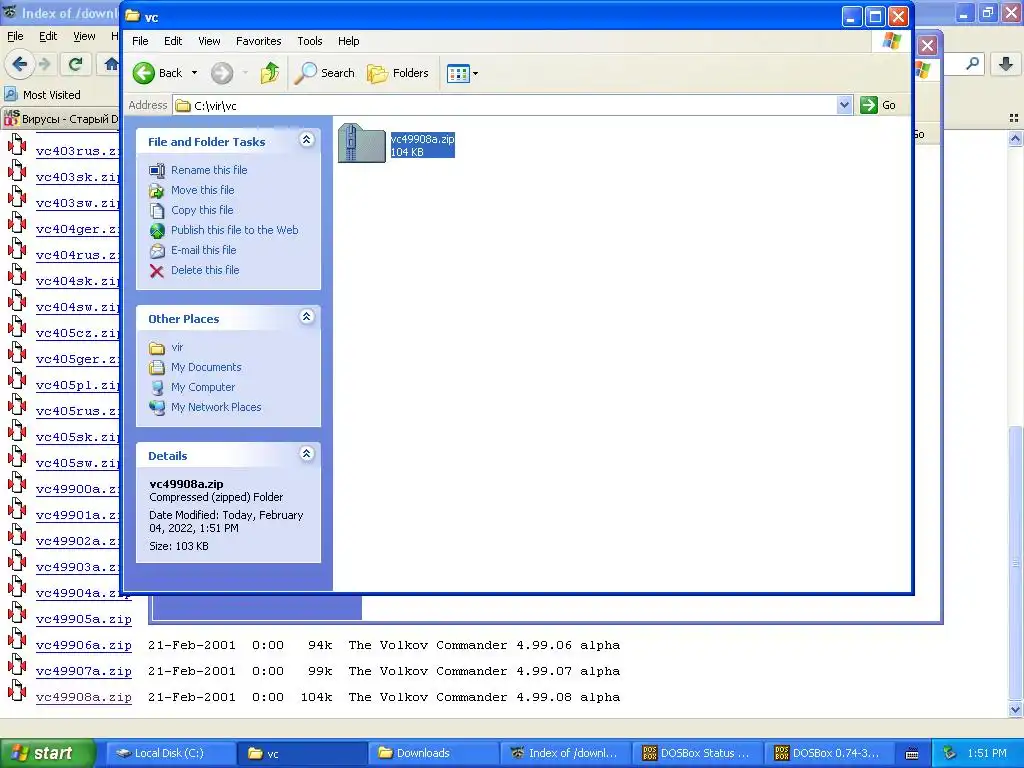Click the E-mail envelope icon
The width and height of the screenshot is (1024, 768).
157,251
